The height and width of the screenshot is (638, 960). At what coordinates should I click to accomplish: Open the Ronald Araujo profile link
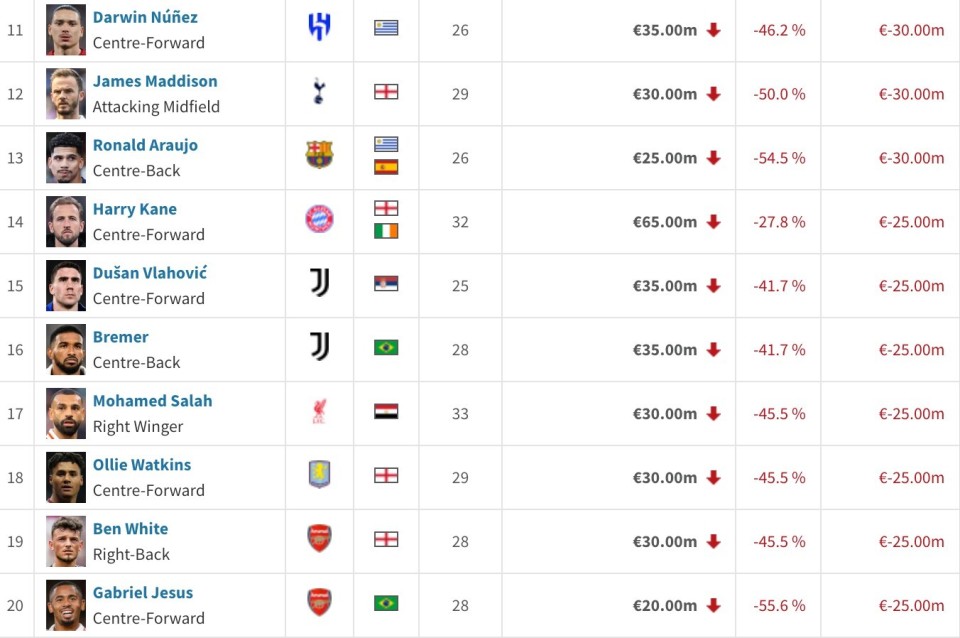click(145, 145)
